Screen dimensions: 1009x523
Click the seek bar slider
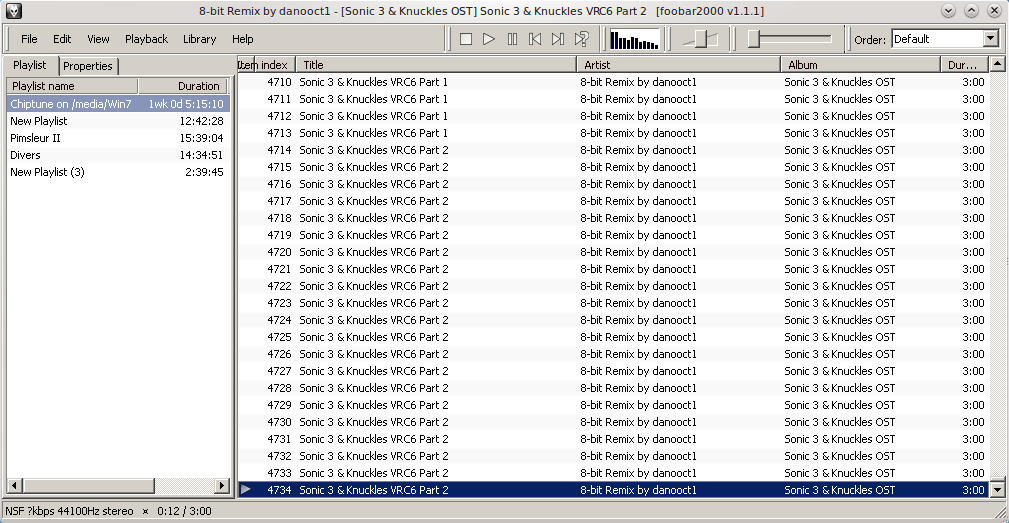[x=790, y=39]
